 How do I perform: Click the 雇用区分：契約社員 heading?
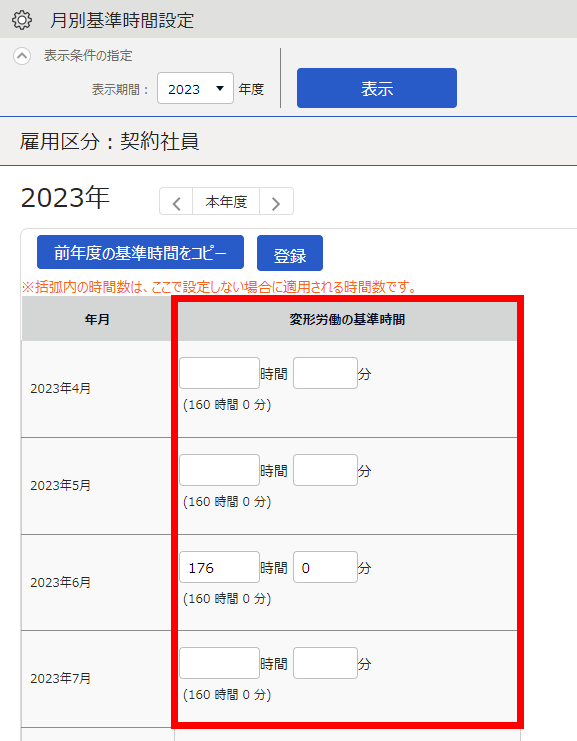110,141
